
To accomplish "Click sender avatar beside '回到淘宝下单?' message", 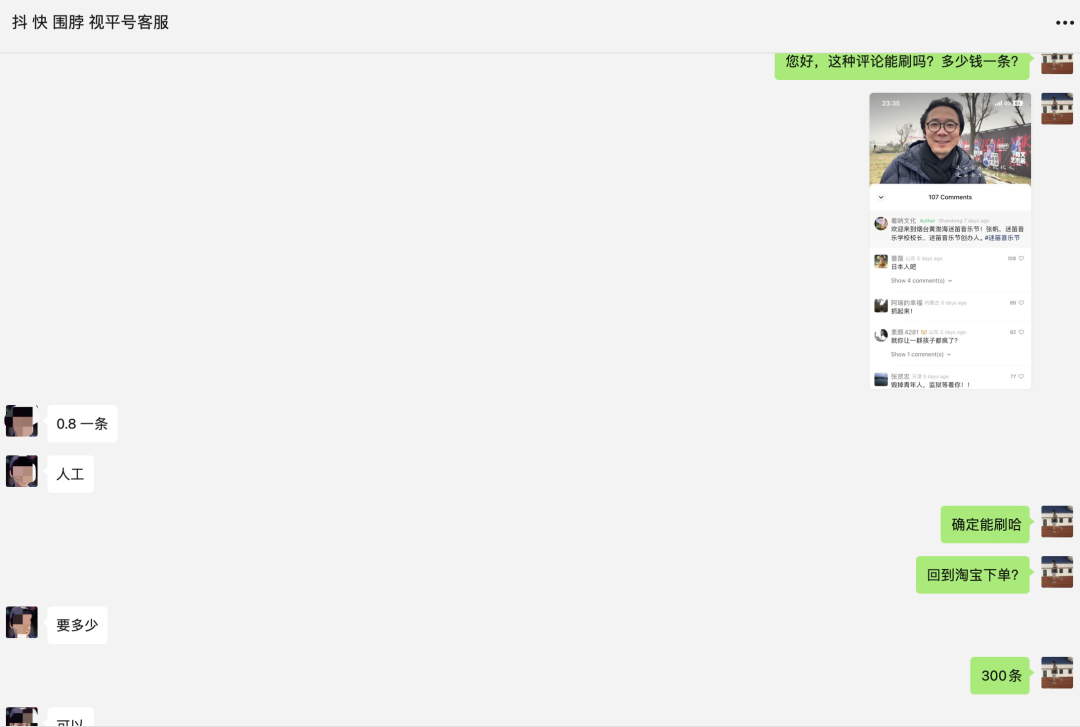I will [x=1057, y=572].
